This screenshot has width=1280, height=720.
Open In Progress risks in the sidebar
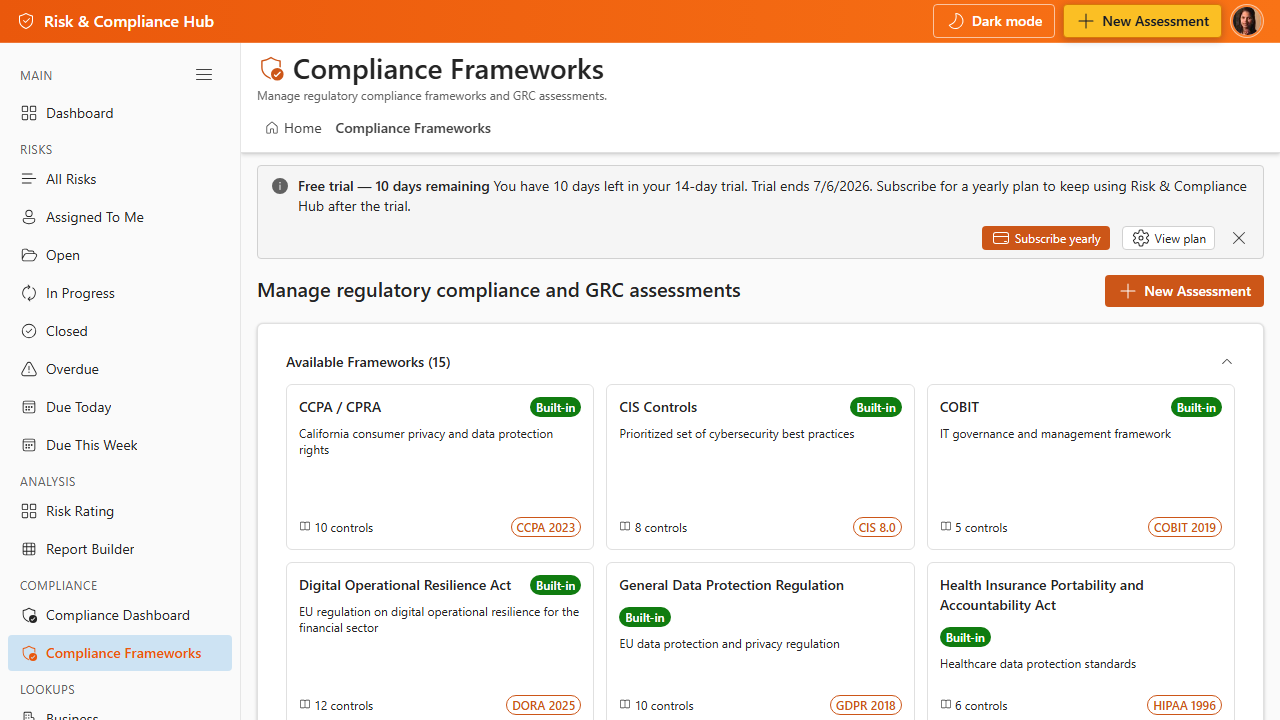click(x=120, y=293)
